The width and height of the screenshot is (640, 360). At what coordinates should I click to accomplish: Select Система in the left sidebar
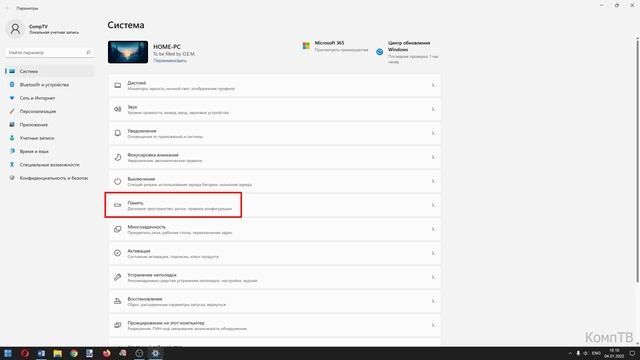(x=49, y=71)
